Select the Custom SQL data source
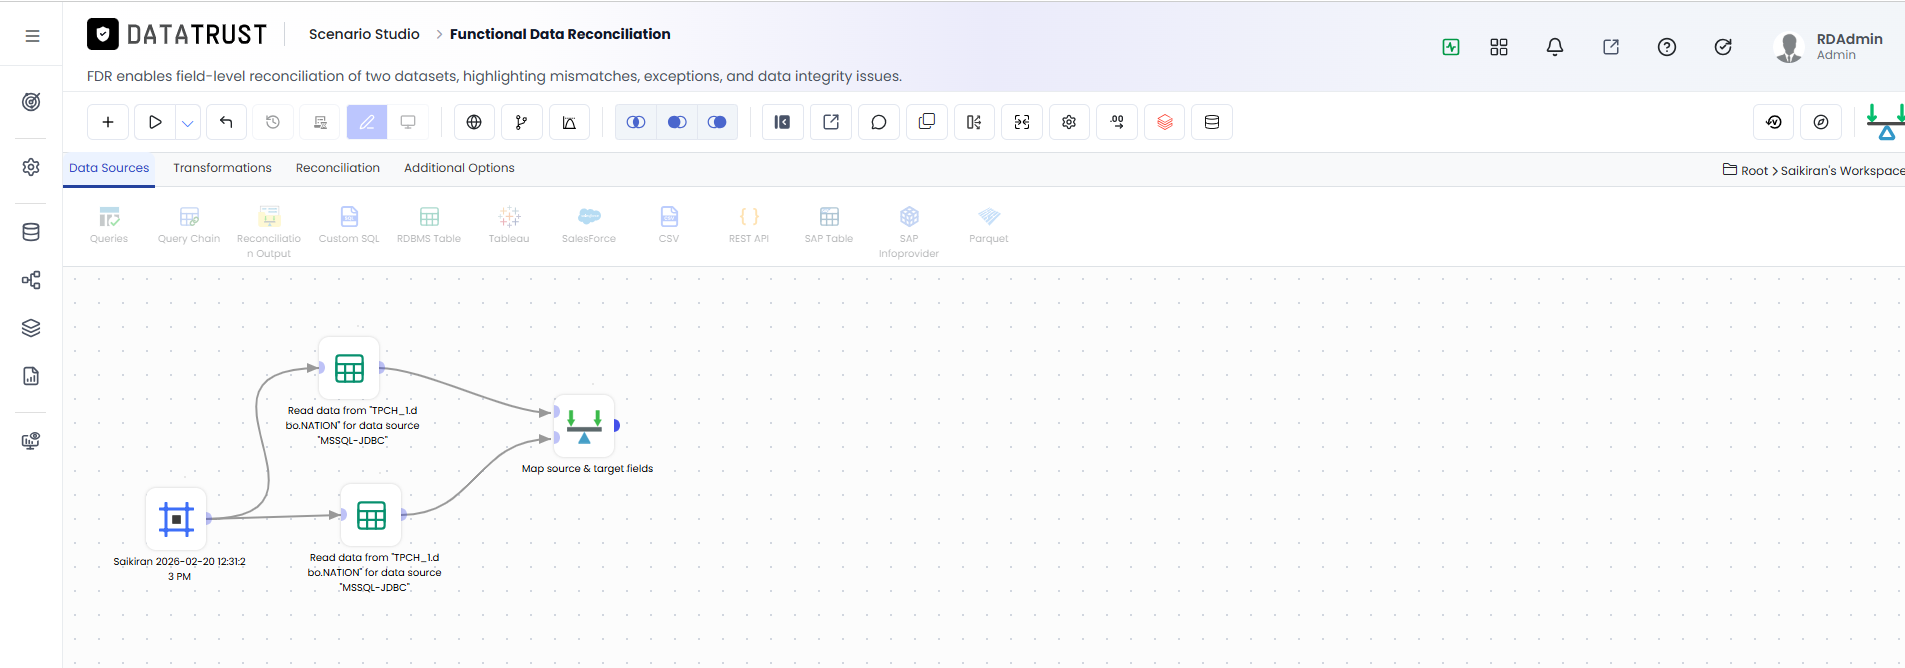Screen dimensions: 1905x668 pyautogui.click(x=349, y=225)
